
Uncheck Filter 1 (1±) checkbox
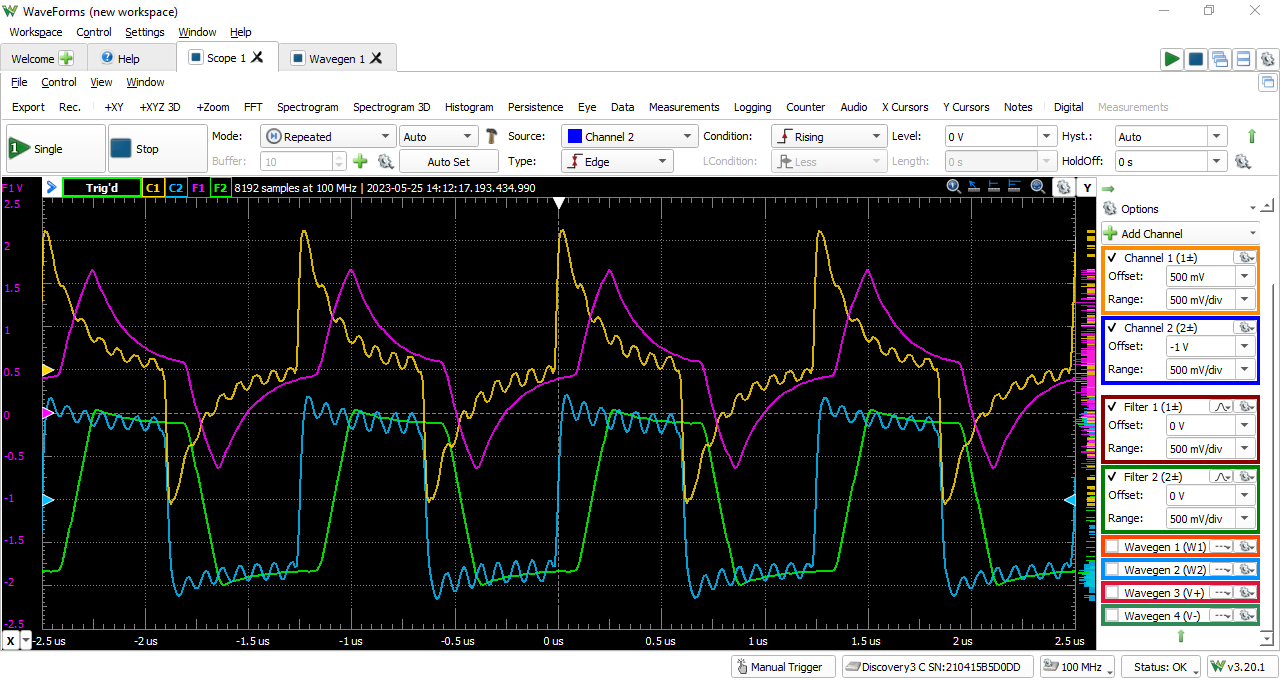coord(1112,407)
